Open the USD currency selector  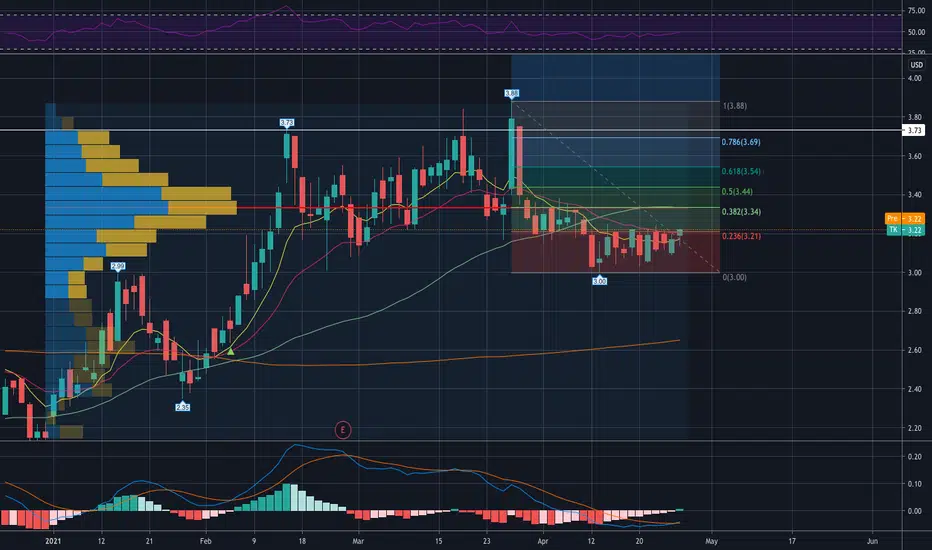(917, 65)
